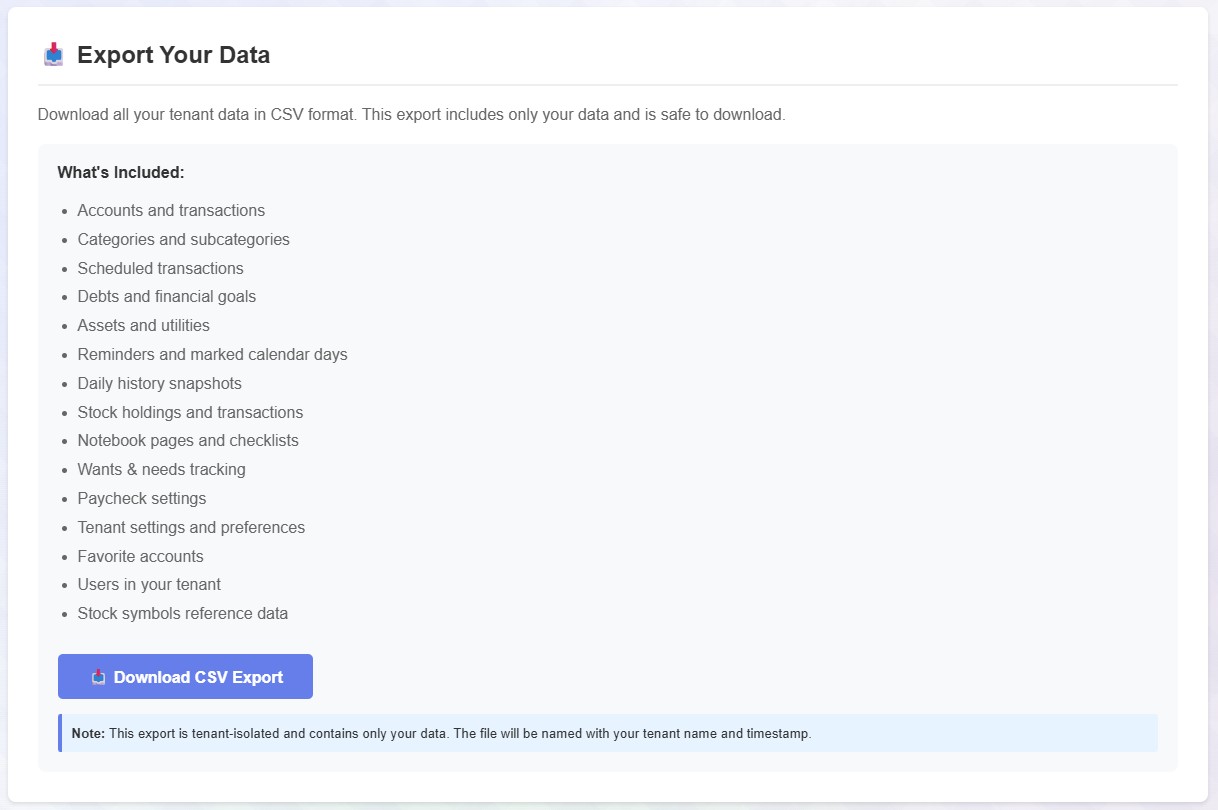Select Reminders and marked calendar days
1218x810 pixels.
point(212,354)
